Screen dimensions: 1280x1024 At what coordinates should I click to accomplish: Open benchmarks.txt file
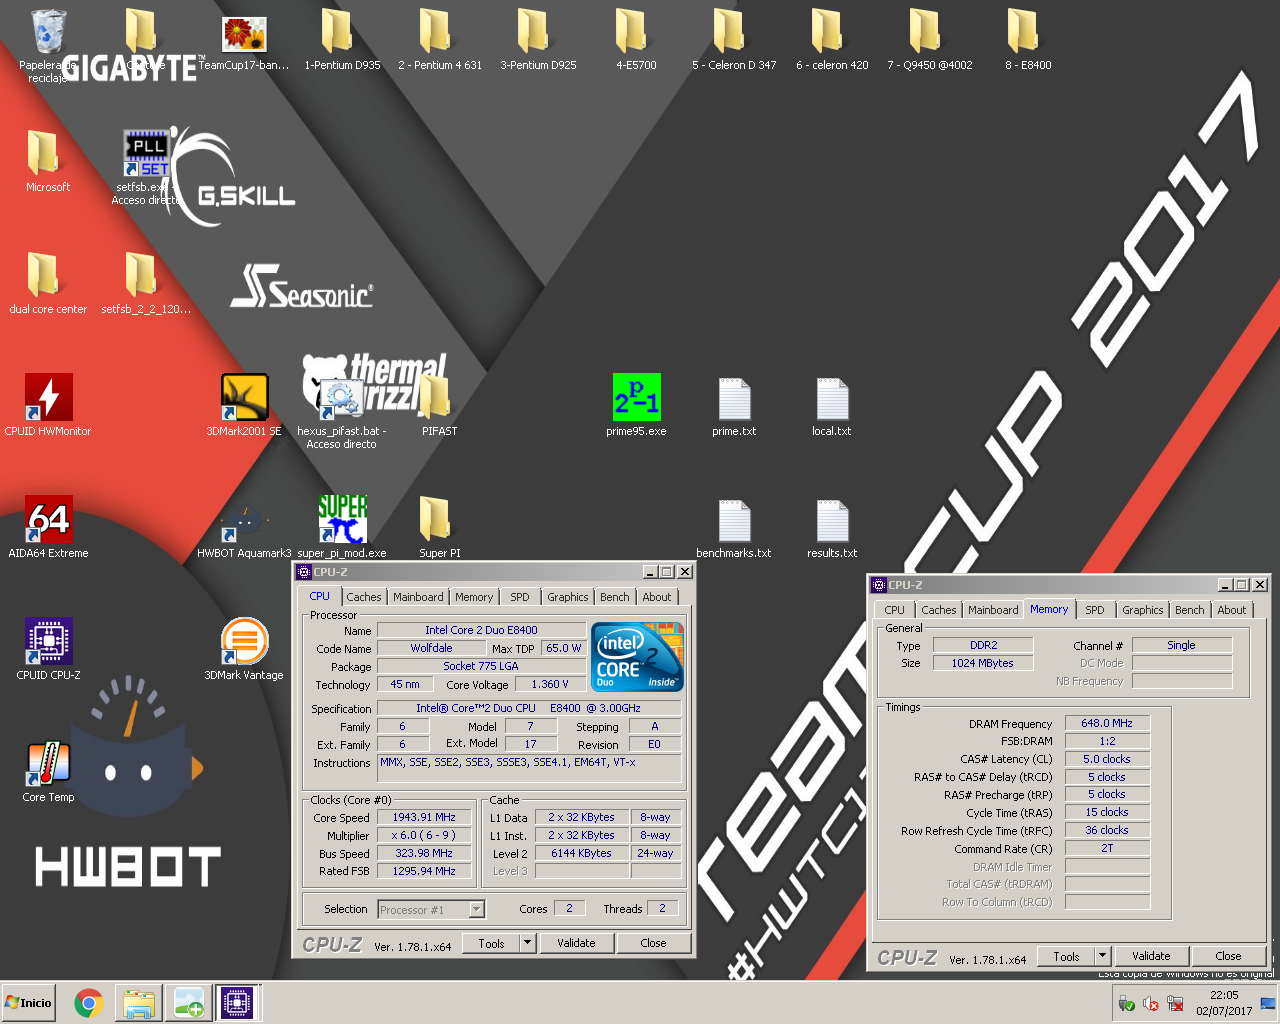[x=734, y=520]
